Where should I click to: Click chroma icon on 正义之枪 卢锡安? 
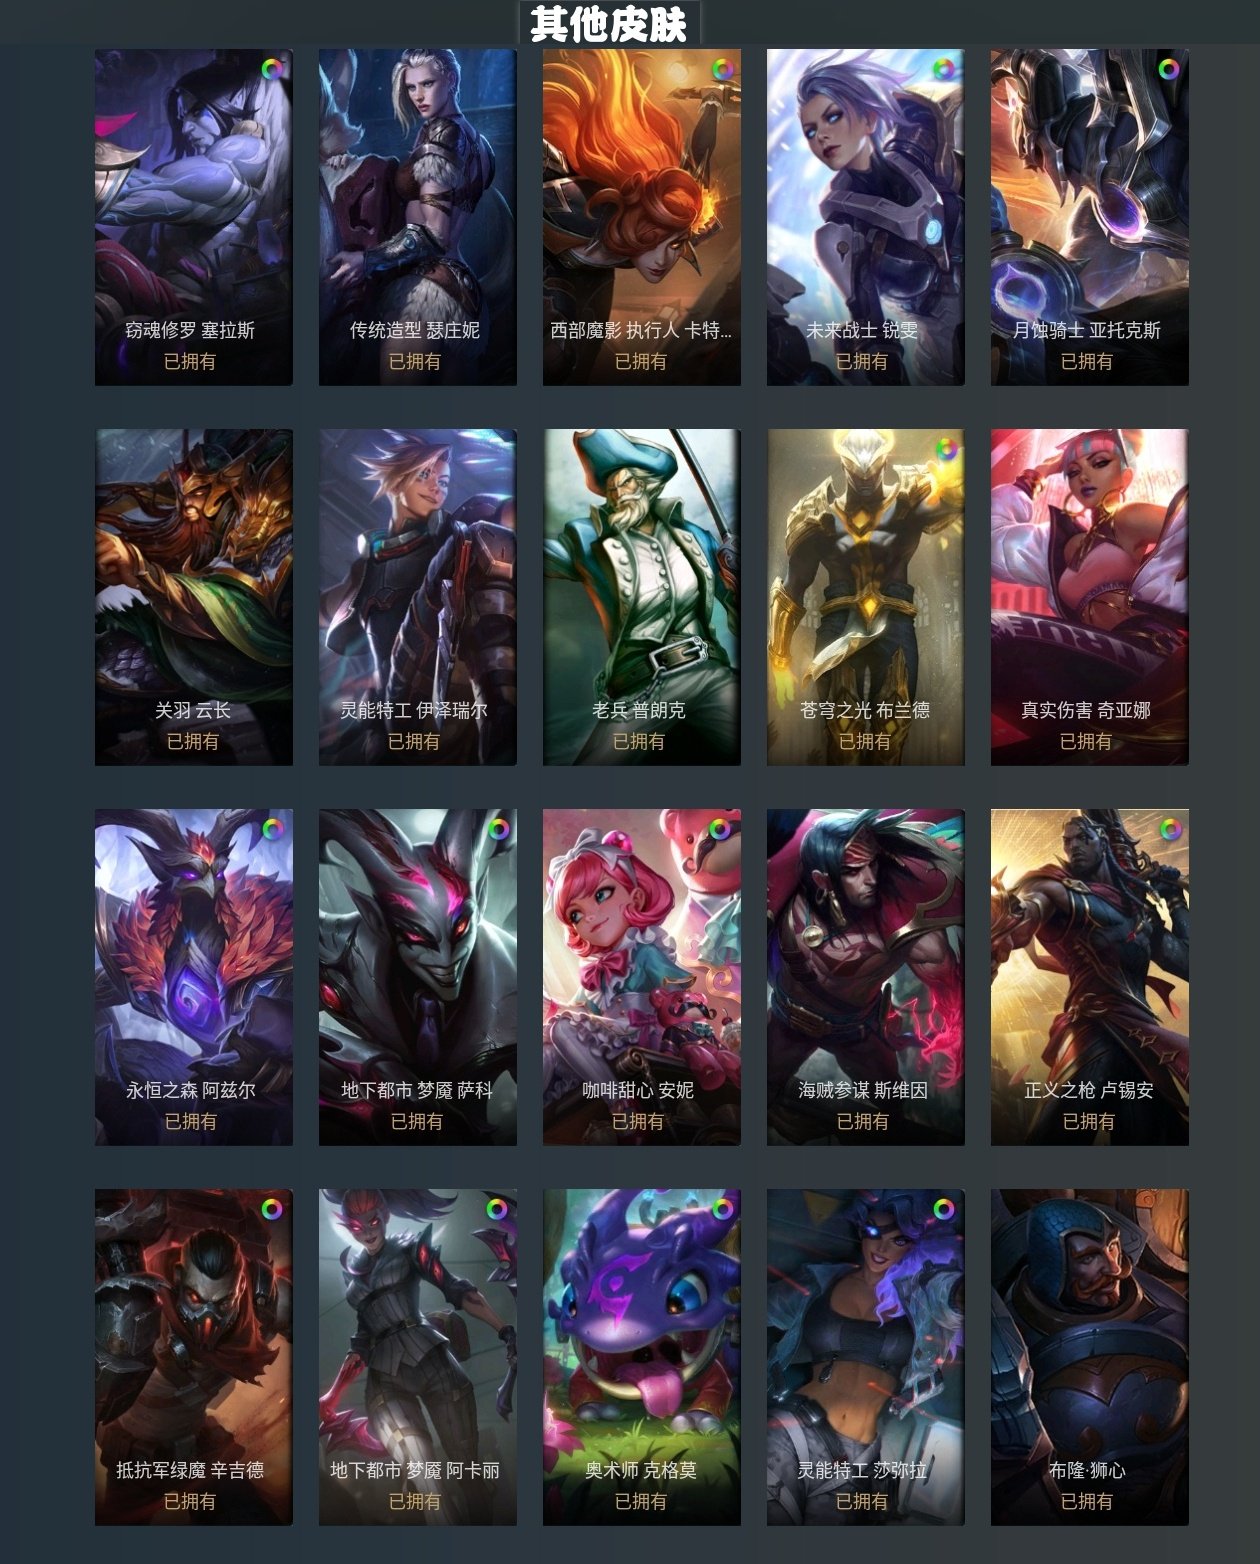[x=1170, y=829]
